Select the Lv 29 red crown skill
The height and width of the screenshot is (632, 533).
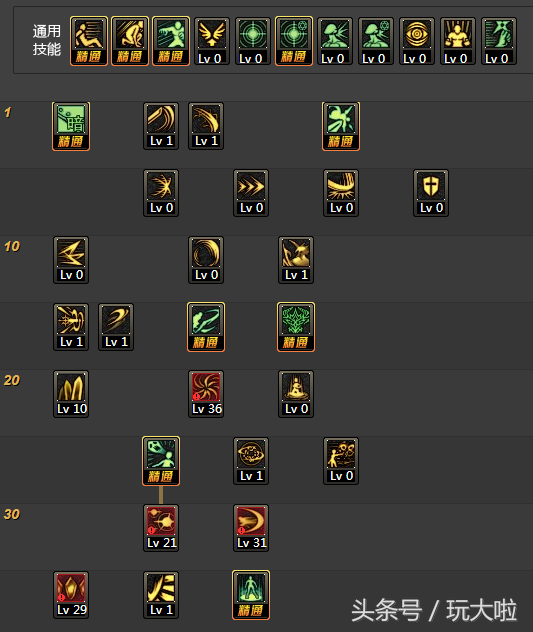(71, 595)
